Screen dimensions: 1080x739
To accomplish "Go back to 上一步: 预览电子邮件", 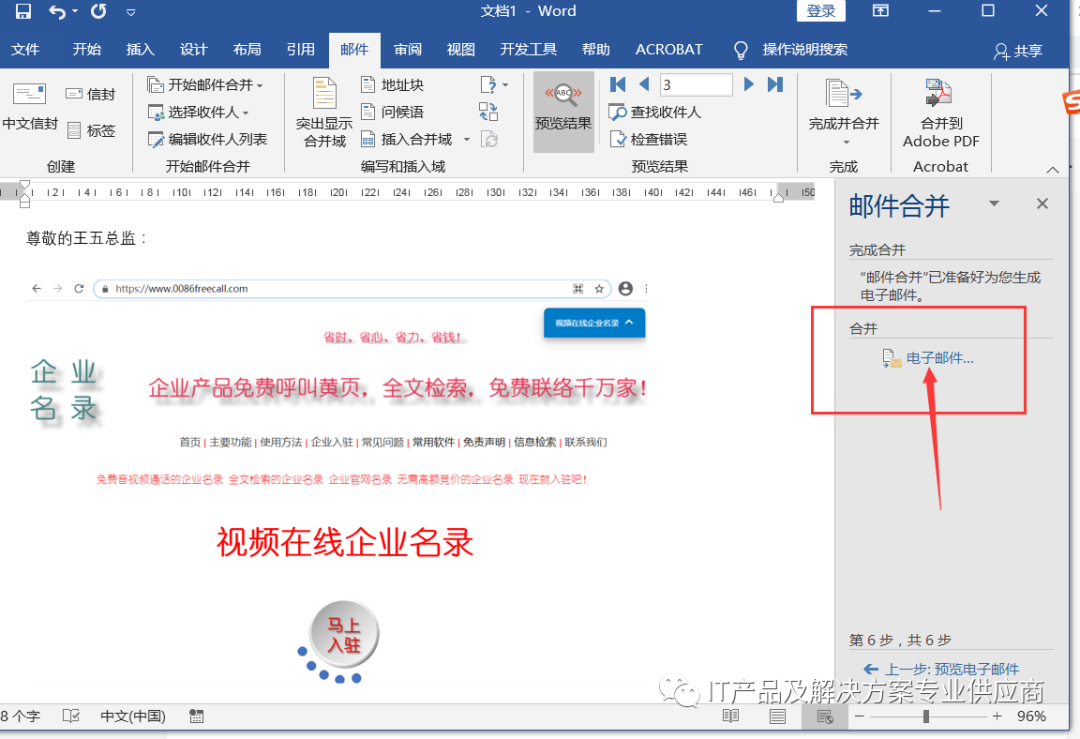I will (x=941, y=669).
